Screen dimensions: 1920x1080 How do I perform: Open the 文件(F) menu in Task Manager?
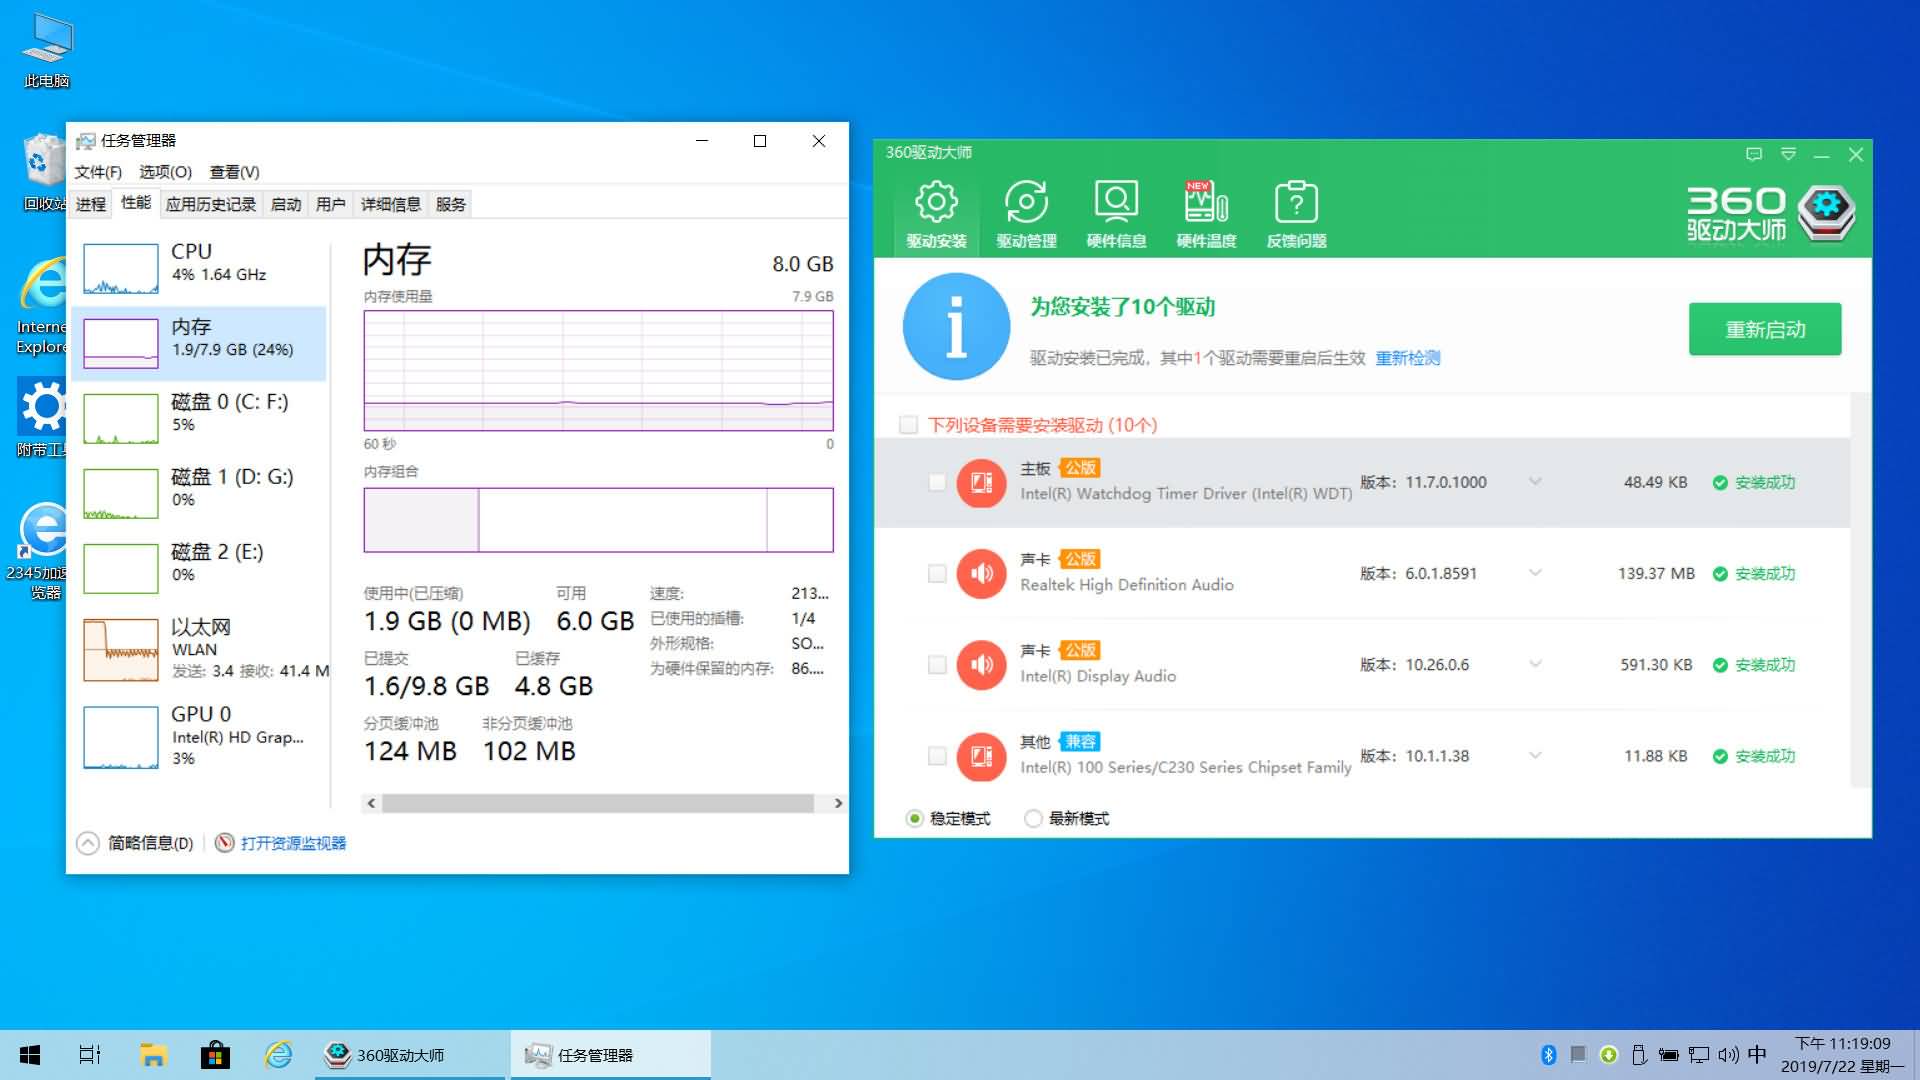pos(98,172)
